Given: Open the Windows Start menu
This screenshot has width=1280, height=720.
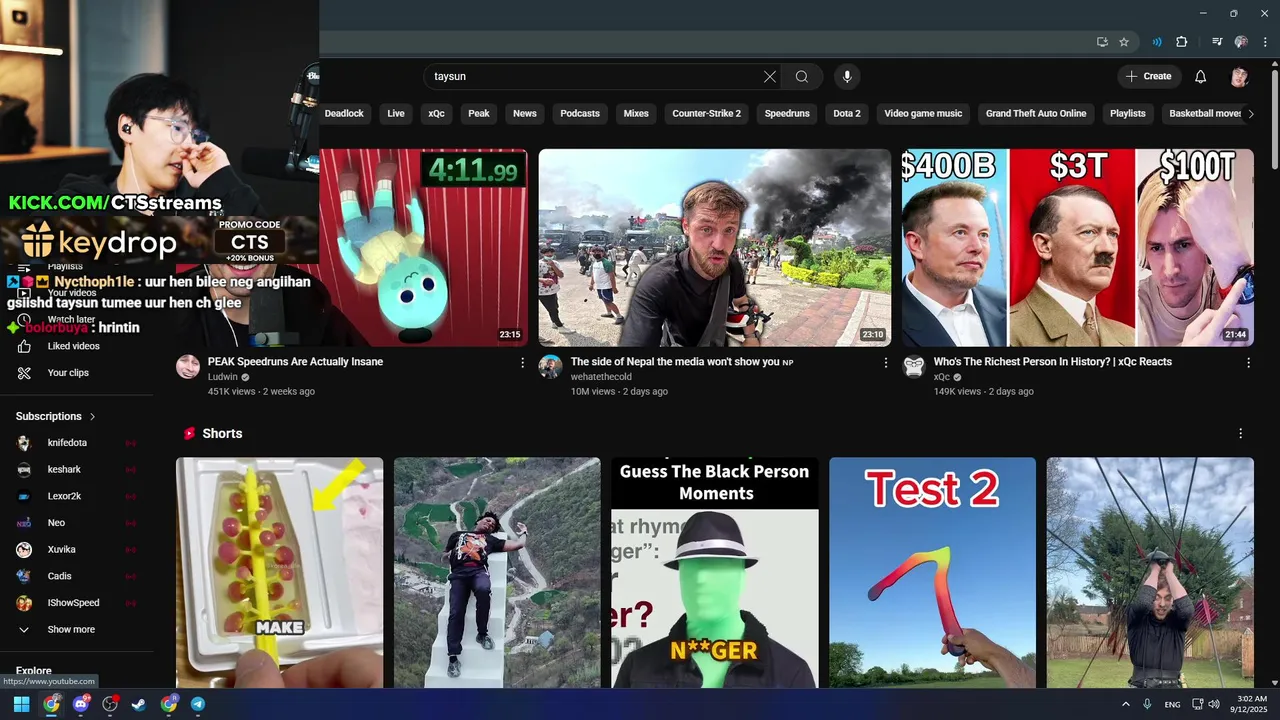Looking at the screenshot, I should point(21,704).
